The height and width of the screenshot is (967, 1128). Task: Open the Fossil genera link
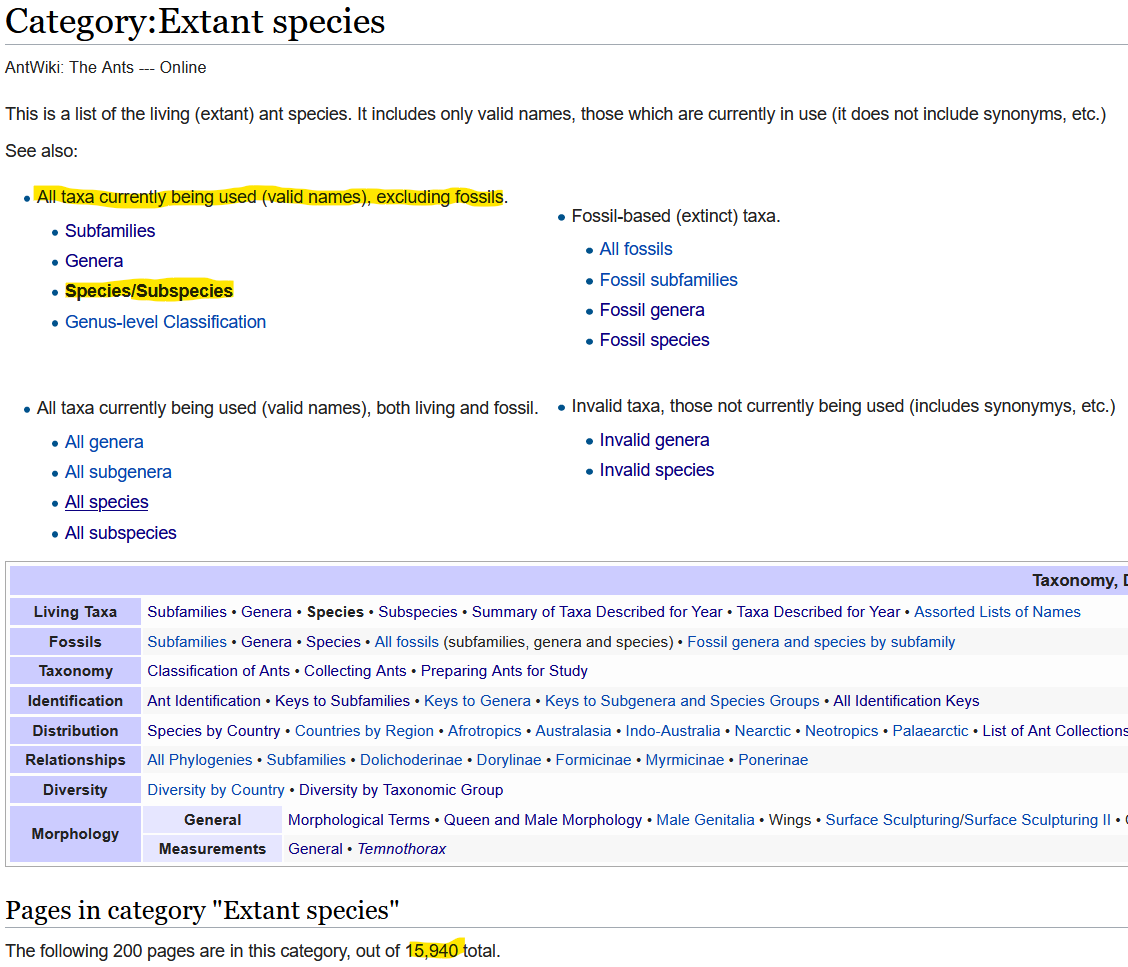point(652,310)
